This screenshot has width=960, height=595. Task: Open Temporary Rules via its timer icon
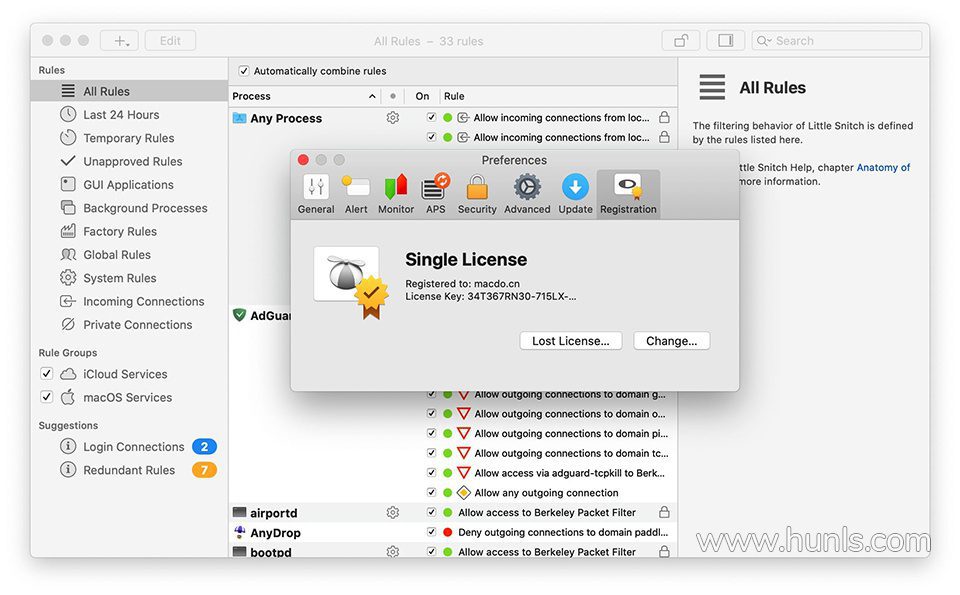tap(68, 138)
